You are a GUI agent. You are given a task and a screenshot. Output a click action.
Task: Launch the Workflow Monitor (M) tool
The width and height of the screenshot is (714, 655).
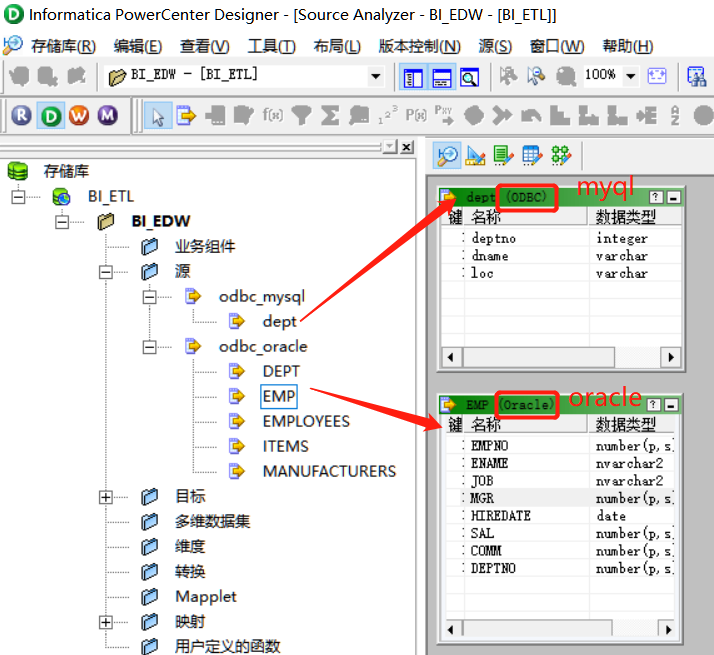coord(108,116)
